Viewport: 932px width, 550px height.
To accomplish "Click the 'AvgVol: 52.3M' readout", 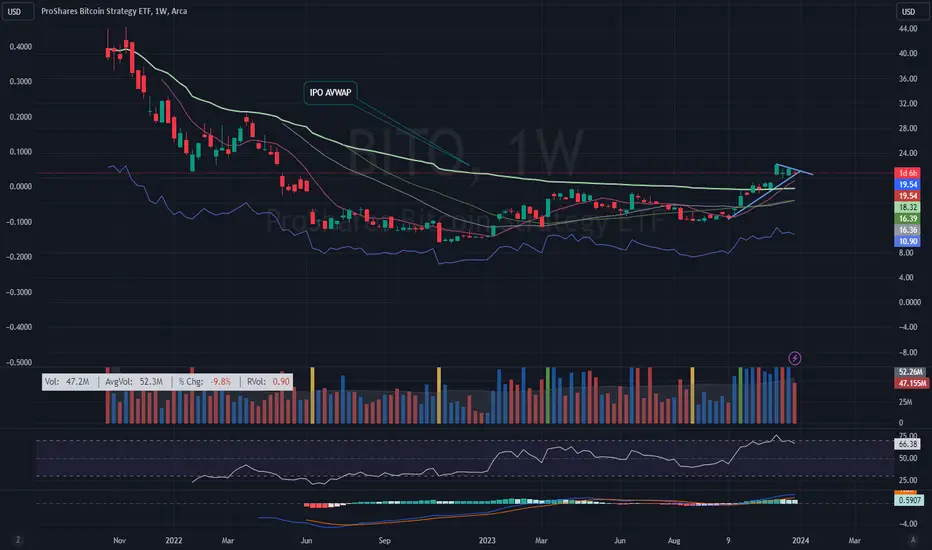I will coord(134,382).
